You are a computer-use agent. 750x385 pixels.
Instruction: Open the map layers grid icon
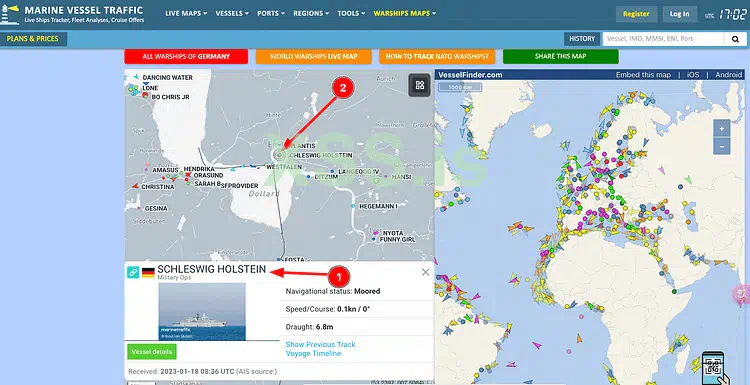(x=420, y=85)
